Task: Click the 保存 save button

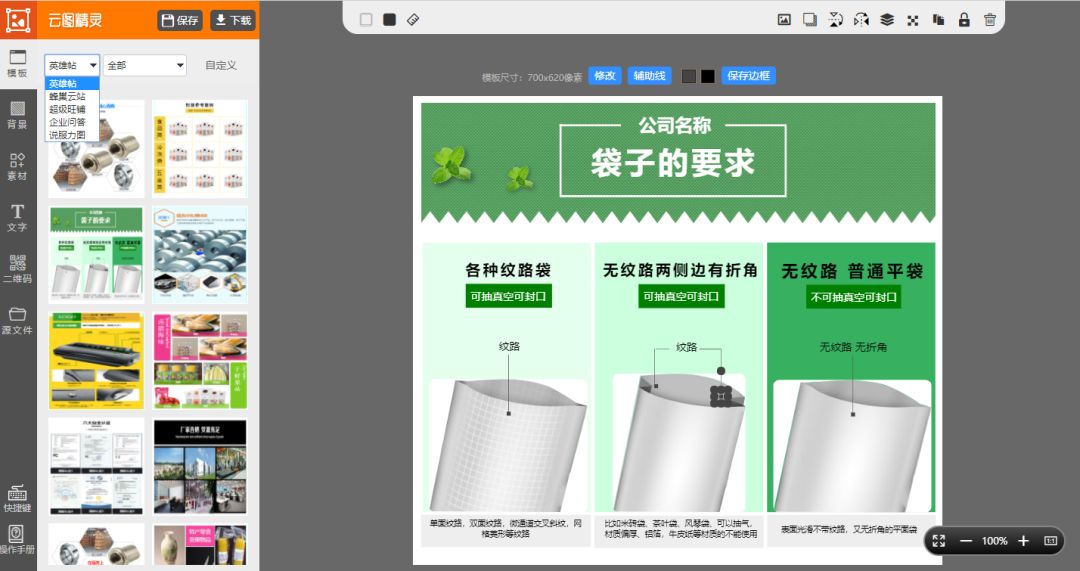Action: tap(180, 21)
